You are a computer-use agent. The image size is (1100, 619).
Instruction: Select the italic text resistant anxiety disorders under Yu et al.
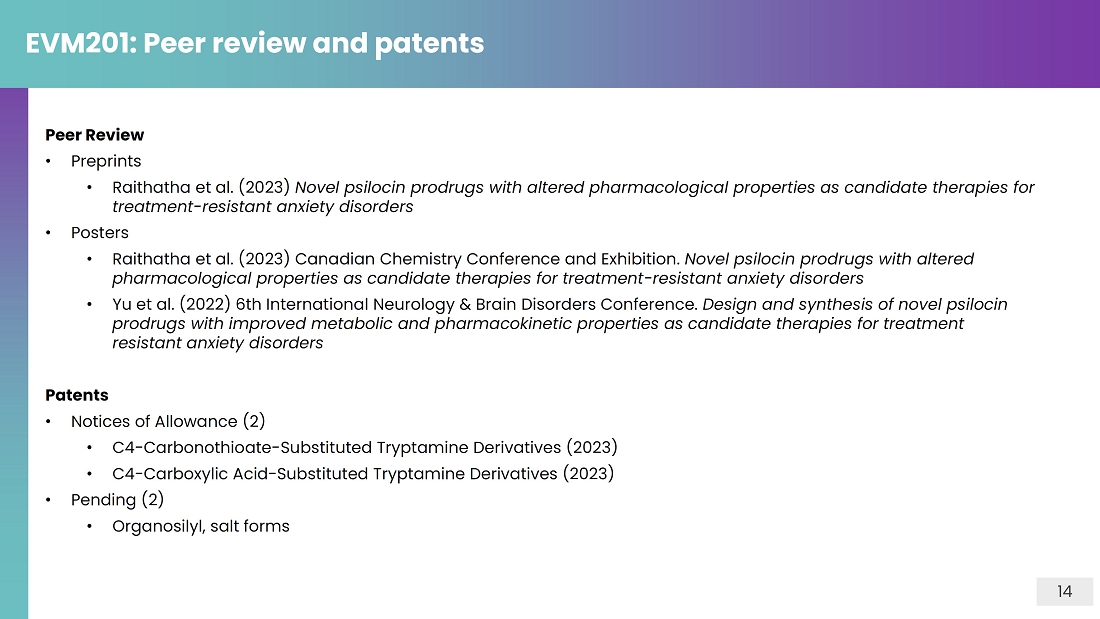[x=217, y=343]
